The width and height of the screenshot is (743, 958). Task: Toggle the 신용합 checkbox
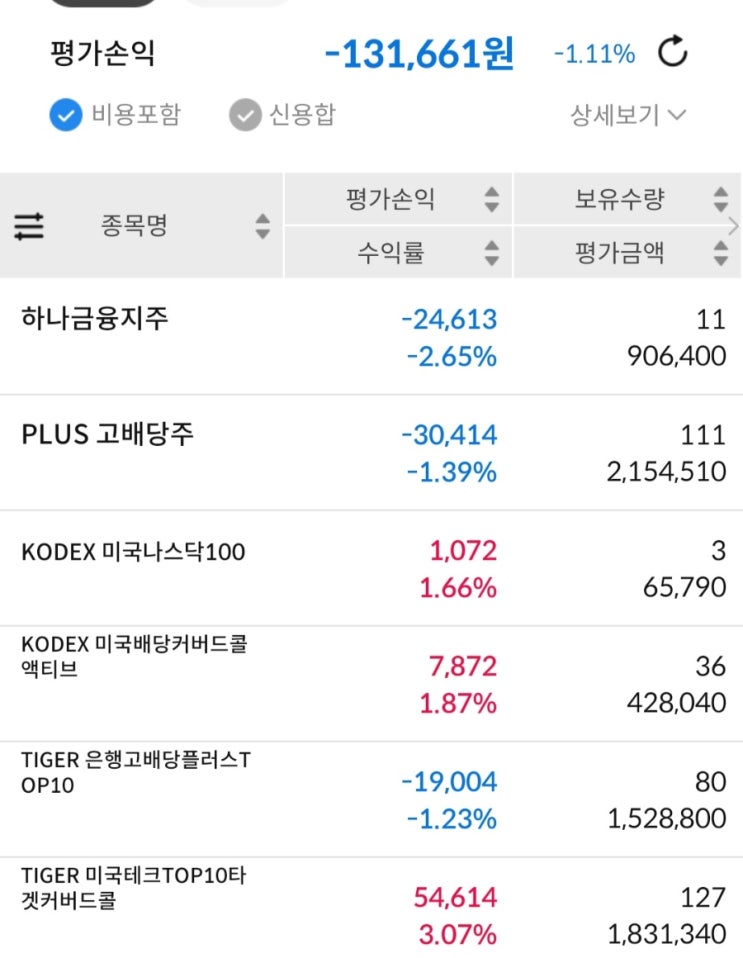[x=244, y=116]
